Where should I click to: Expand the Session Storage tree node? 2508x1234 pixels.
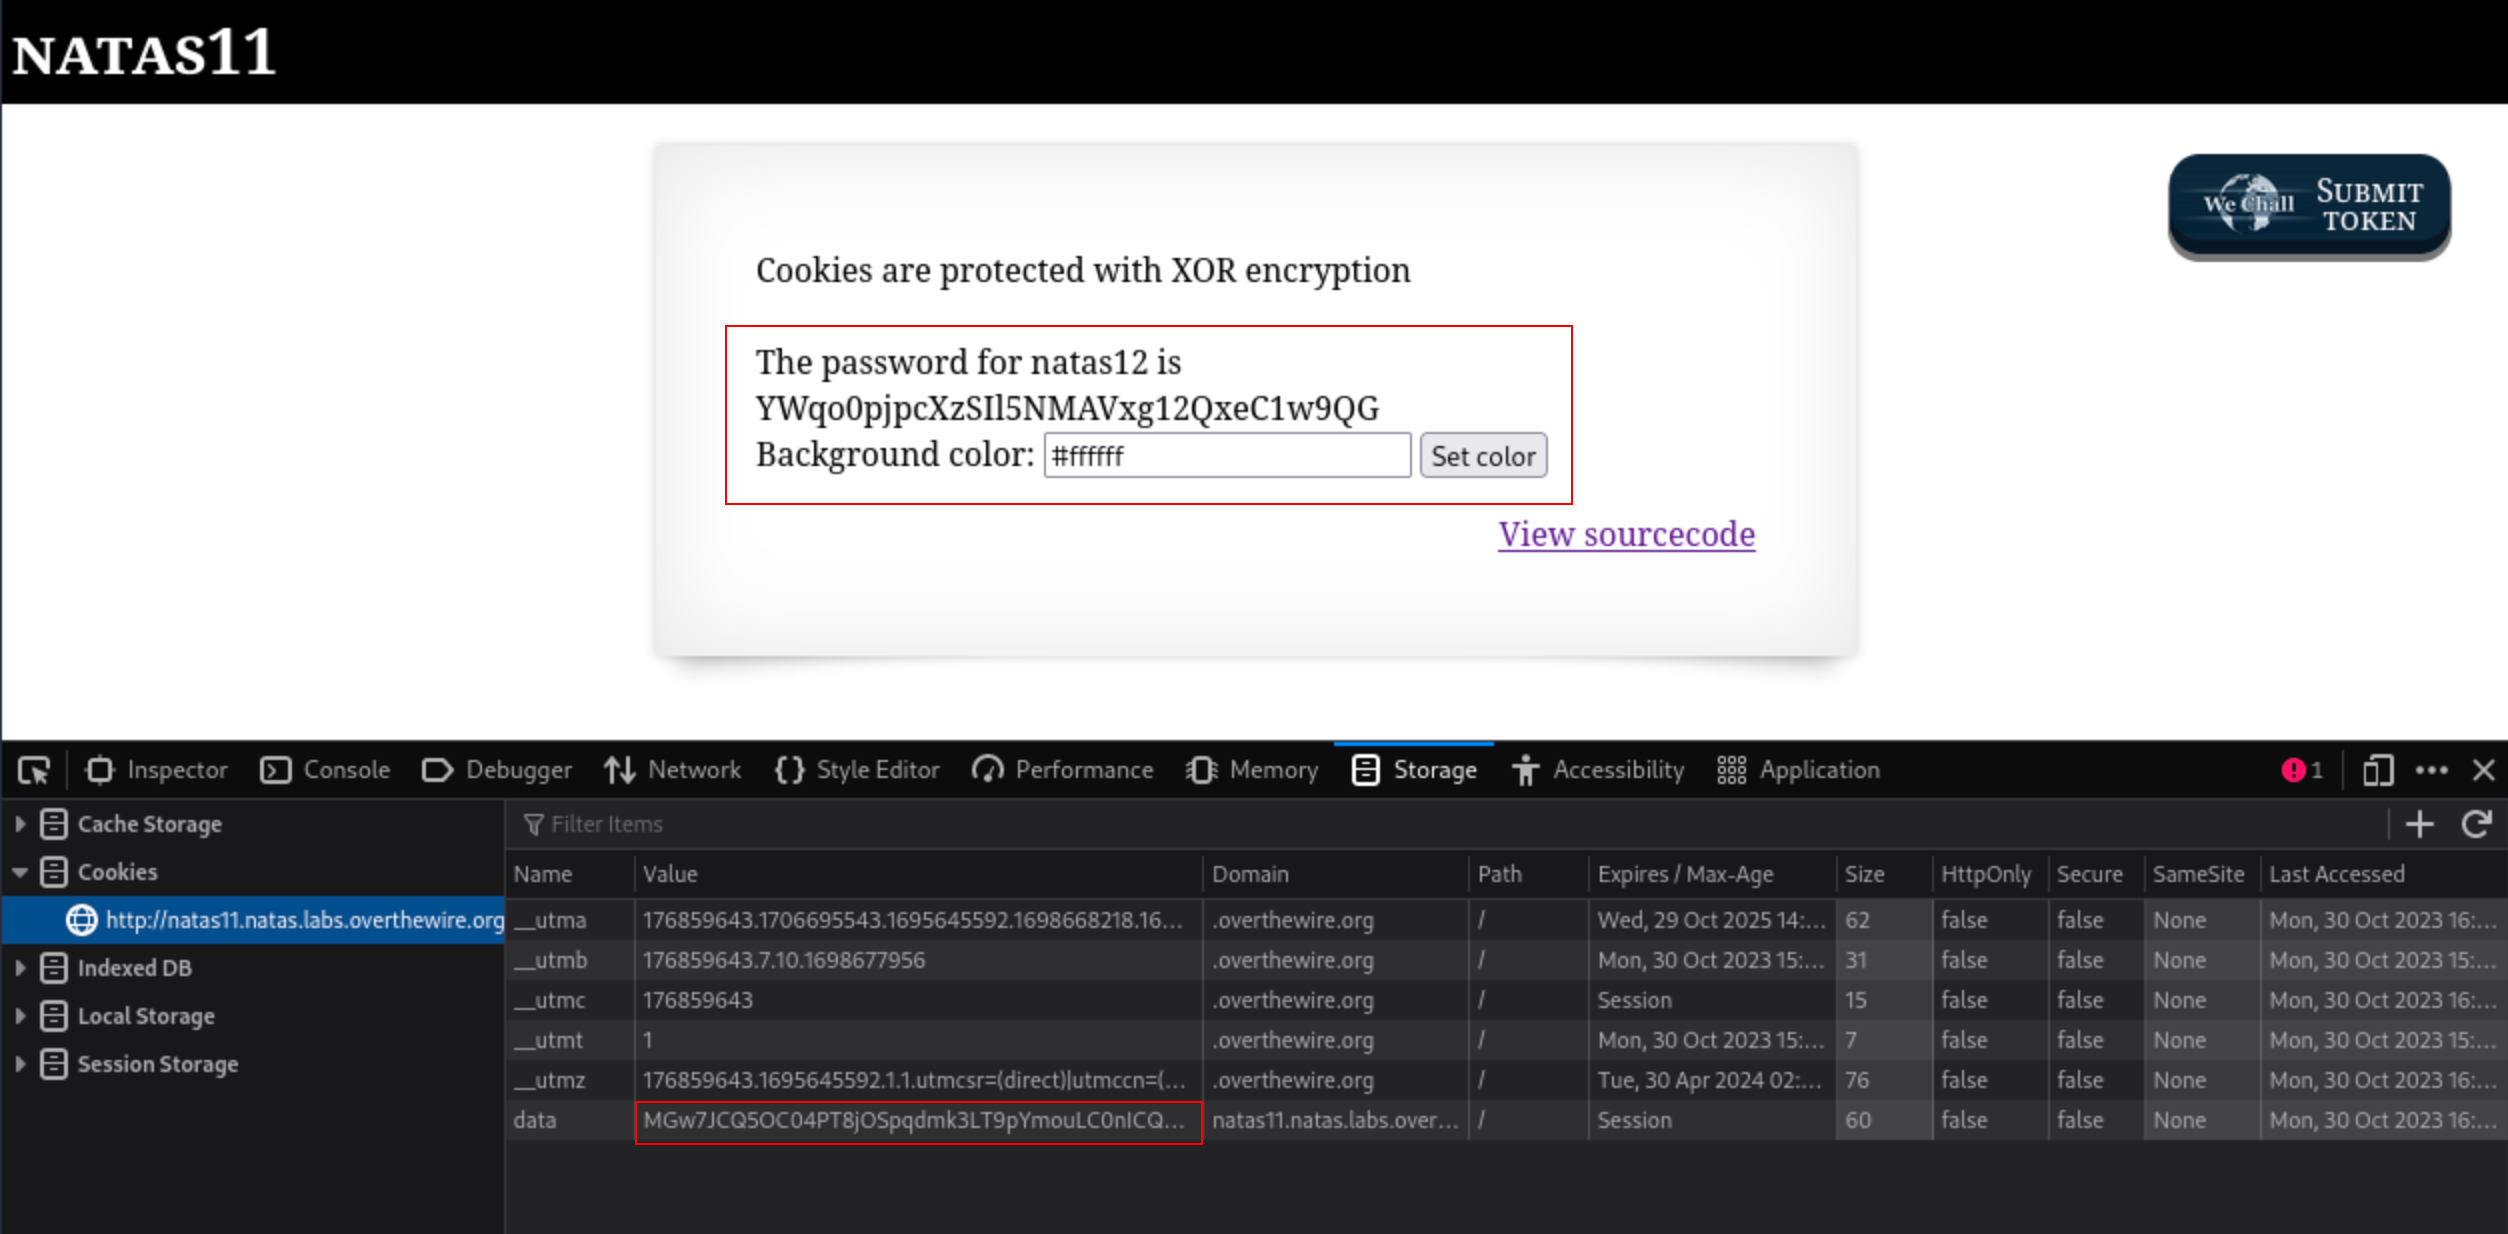20,1064
